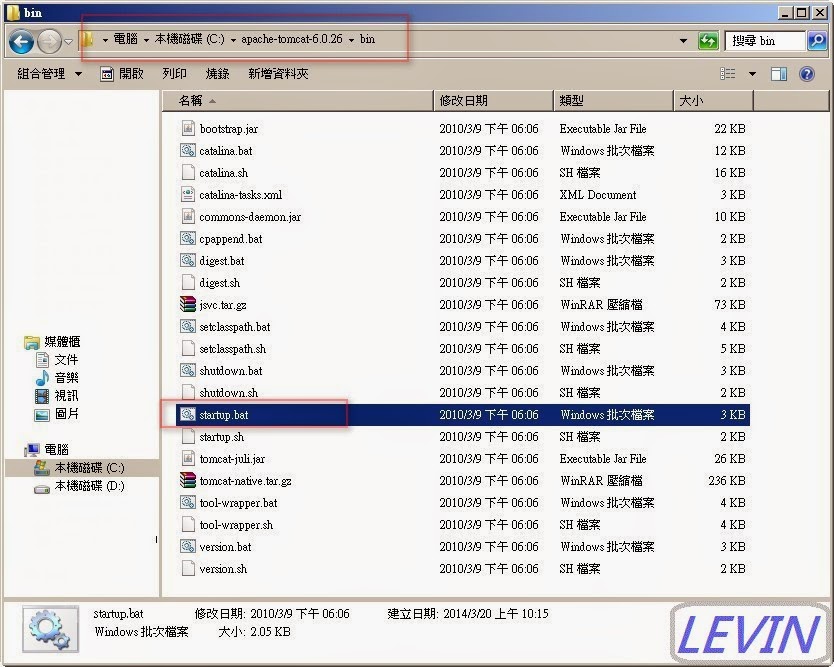Select the tool-wrapper.bat file icon
Screen dimensions: 834x667
tap(187, 503)
